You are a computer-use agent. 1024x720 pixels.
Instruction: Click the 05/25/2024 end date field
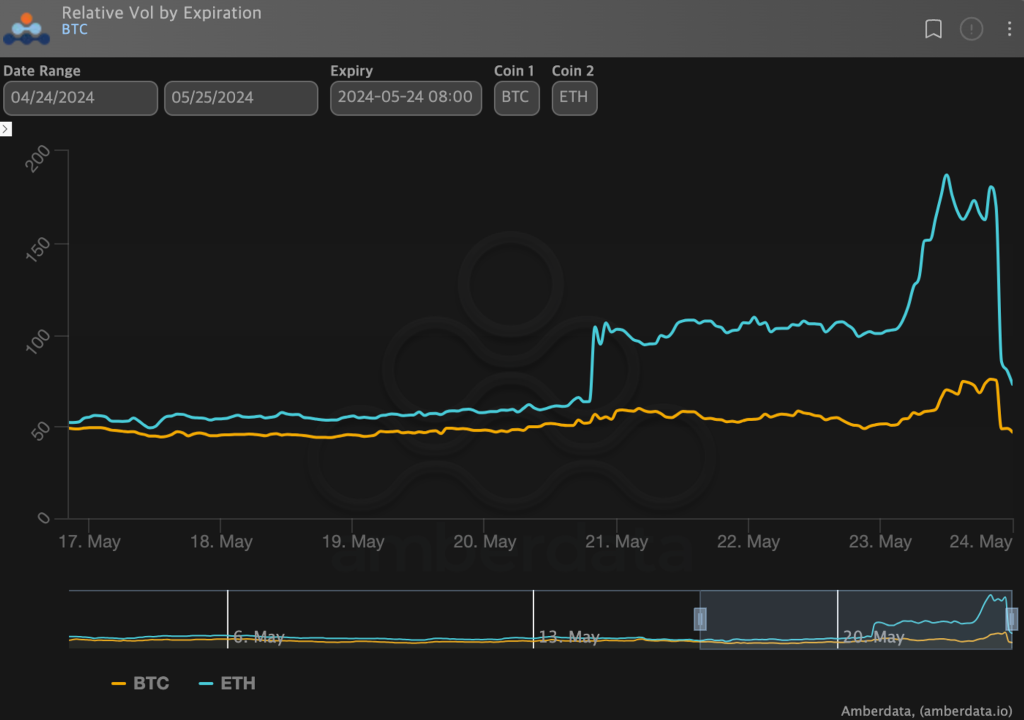(240, 98)
